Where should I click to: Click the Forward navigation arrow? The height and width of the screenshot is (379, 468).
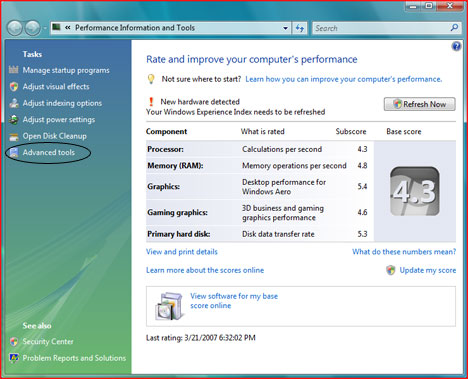pos(33,28)
